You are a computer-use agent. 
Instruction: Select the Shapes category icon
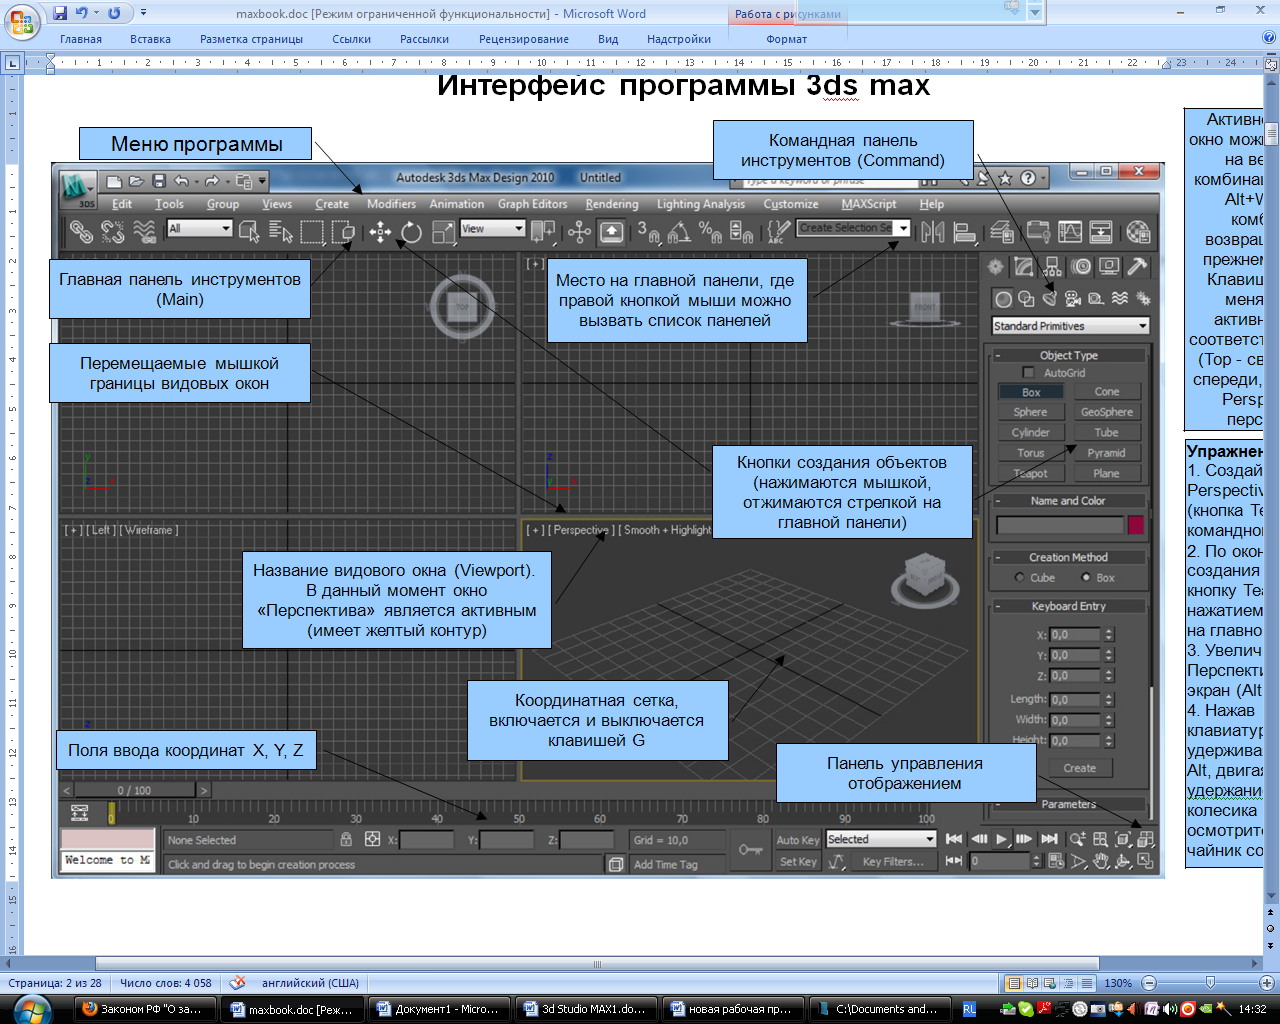coord(1026,298)
